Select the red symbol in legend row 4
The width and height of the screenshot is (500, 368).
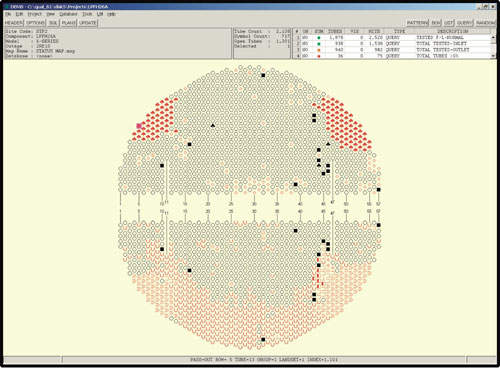point(319,56)
